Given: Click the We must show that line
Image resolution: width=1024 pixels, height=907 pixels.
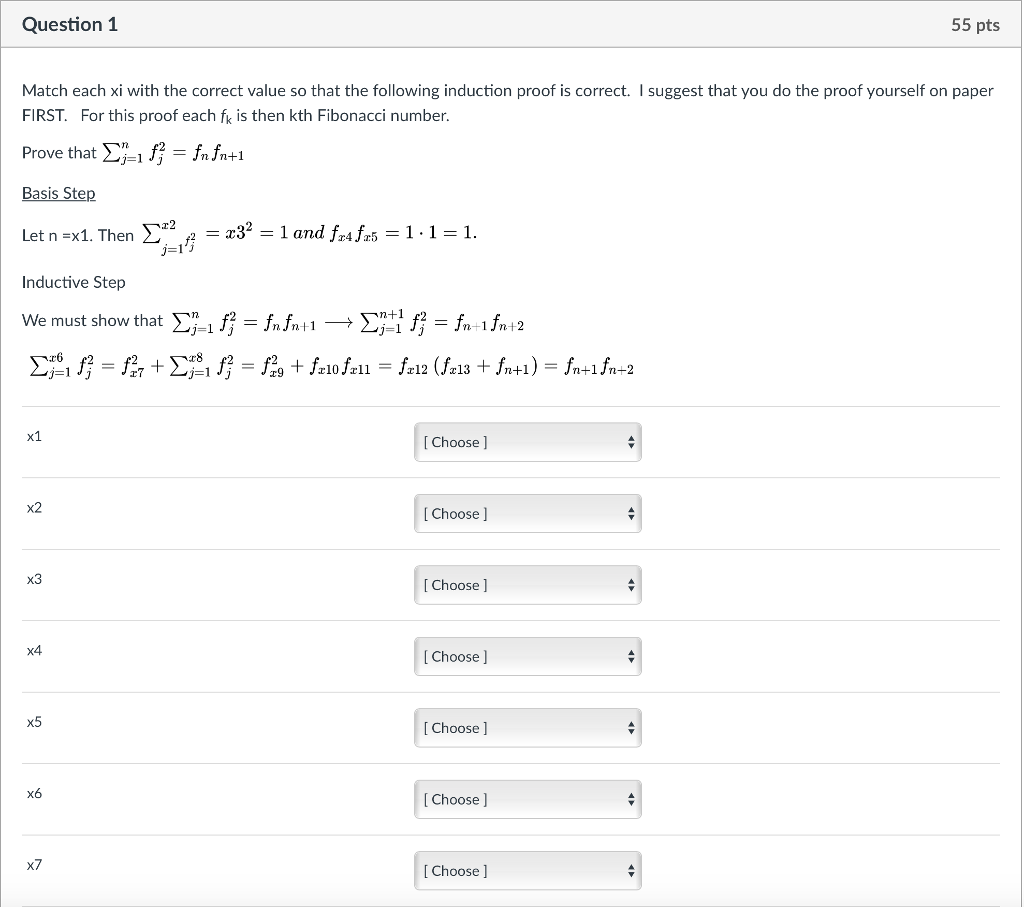Looking at the screenshot, I should click(x=273, y=321).
